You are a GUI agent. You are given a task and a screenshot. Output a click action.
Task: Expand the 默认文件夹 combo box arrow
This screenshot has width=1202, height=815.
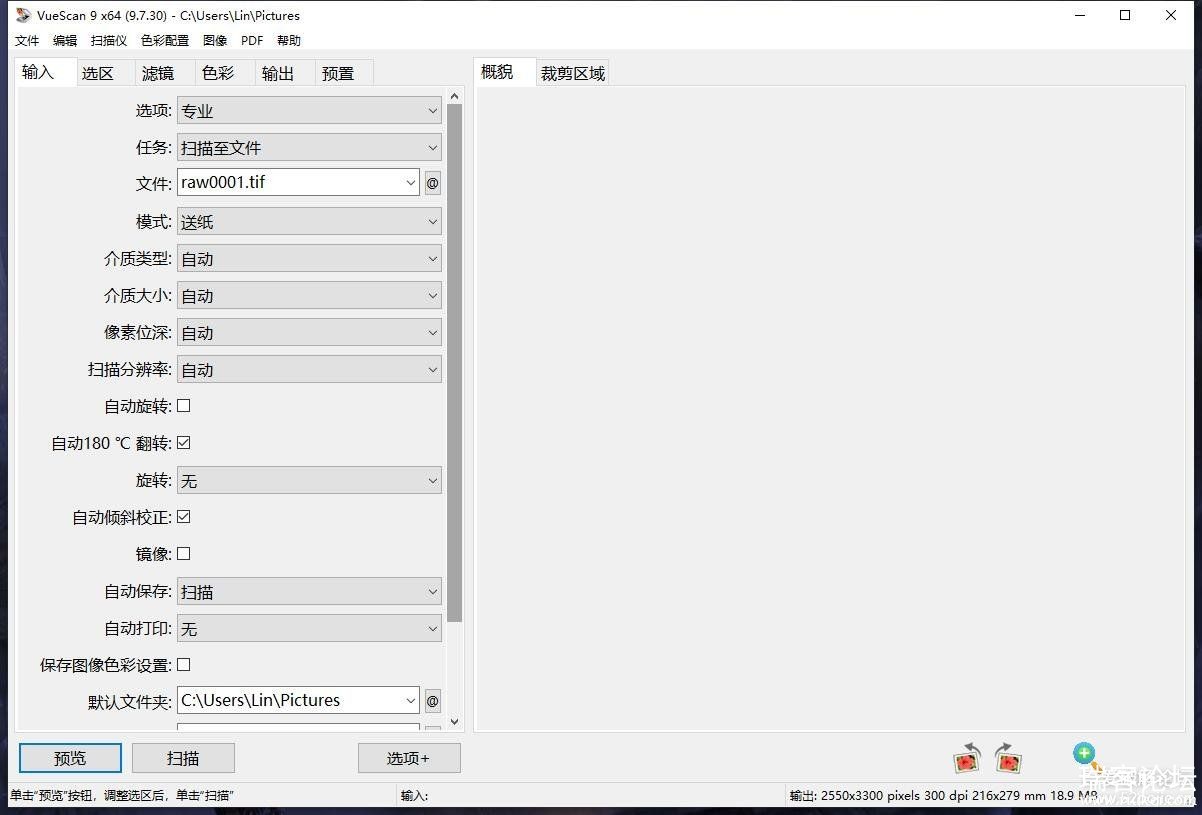coord(411,700)
